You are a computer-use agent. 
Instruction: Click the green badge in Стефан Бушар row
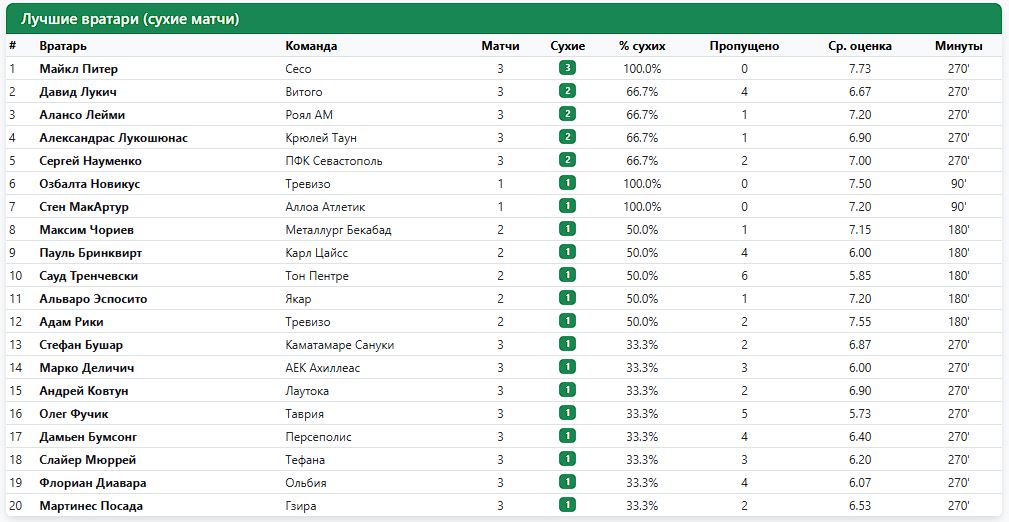568,344
